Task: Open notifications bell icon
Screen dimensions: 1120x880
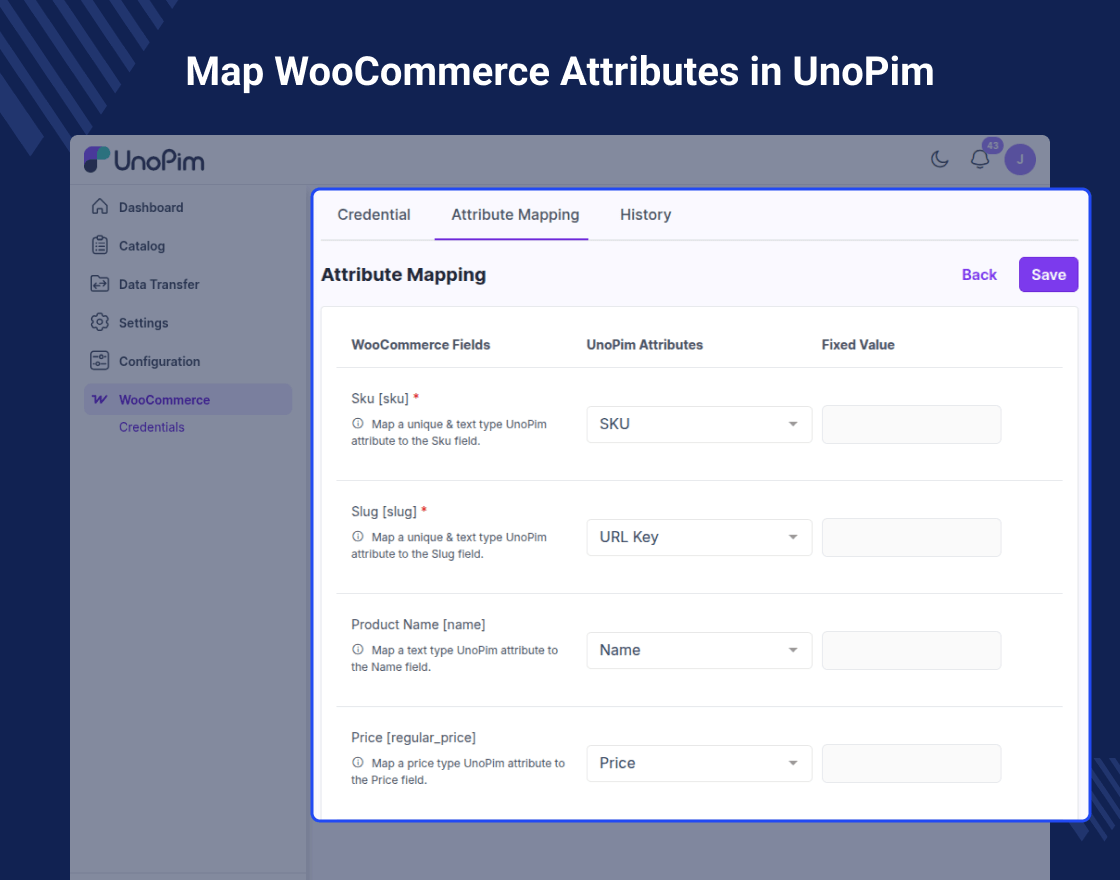Action: 979,159
